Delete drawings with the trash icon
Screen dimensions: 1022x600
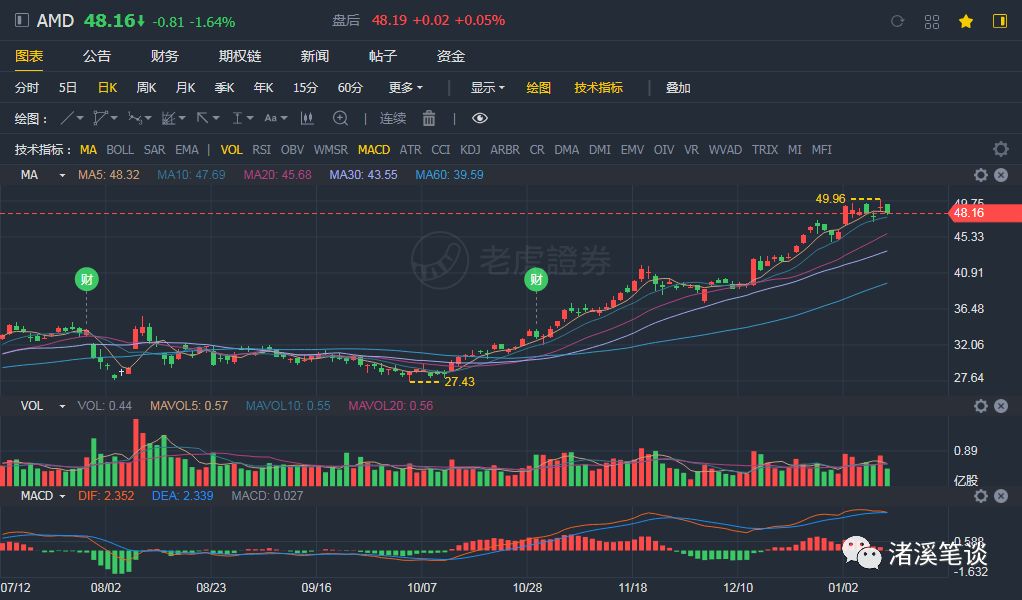429,118
